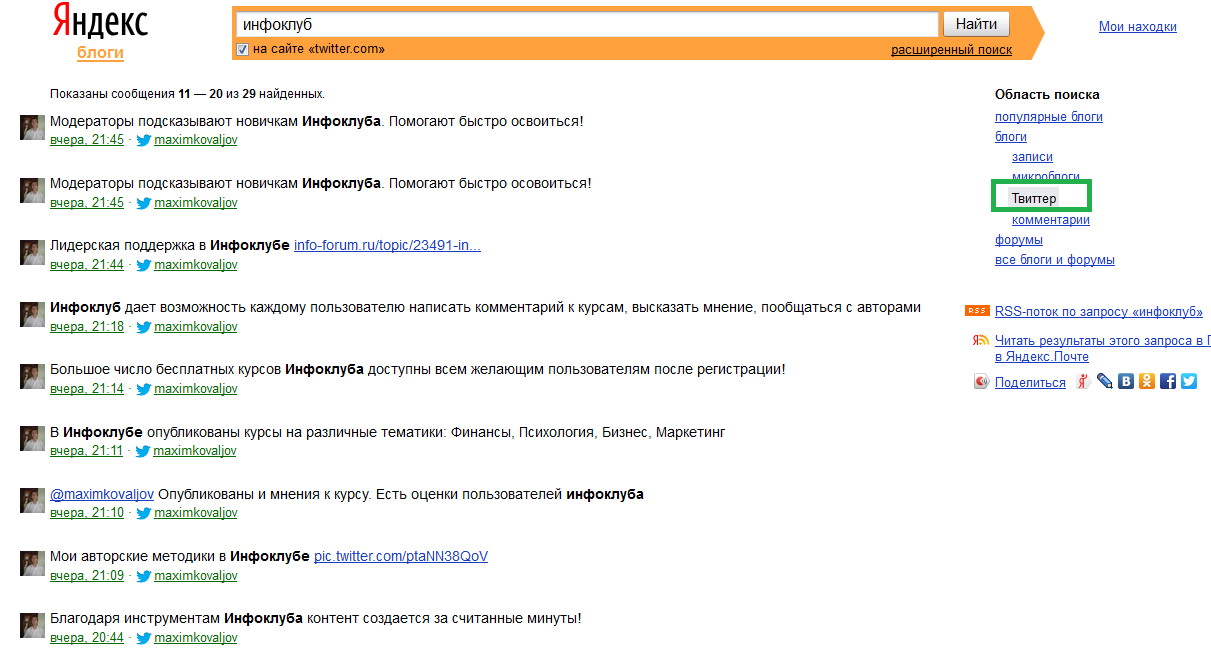Image resolution: width=1211 pixels, height=661 pixels.
Task: Open расширенный поиск advanced search
Action: [x=951, y=50]
